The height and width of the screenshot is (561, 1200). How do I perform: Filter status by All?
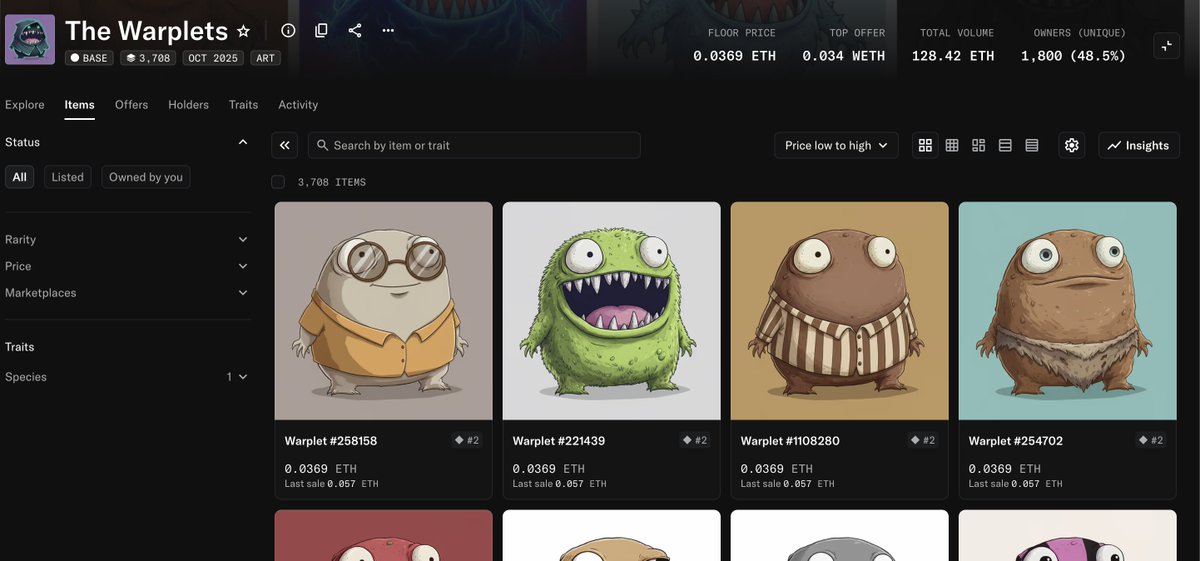coord(20,177)
